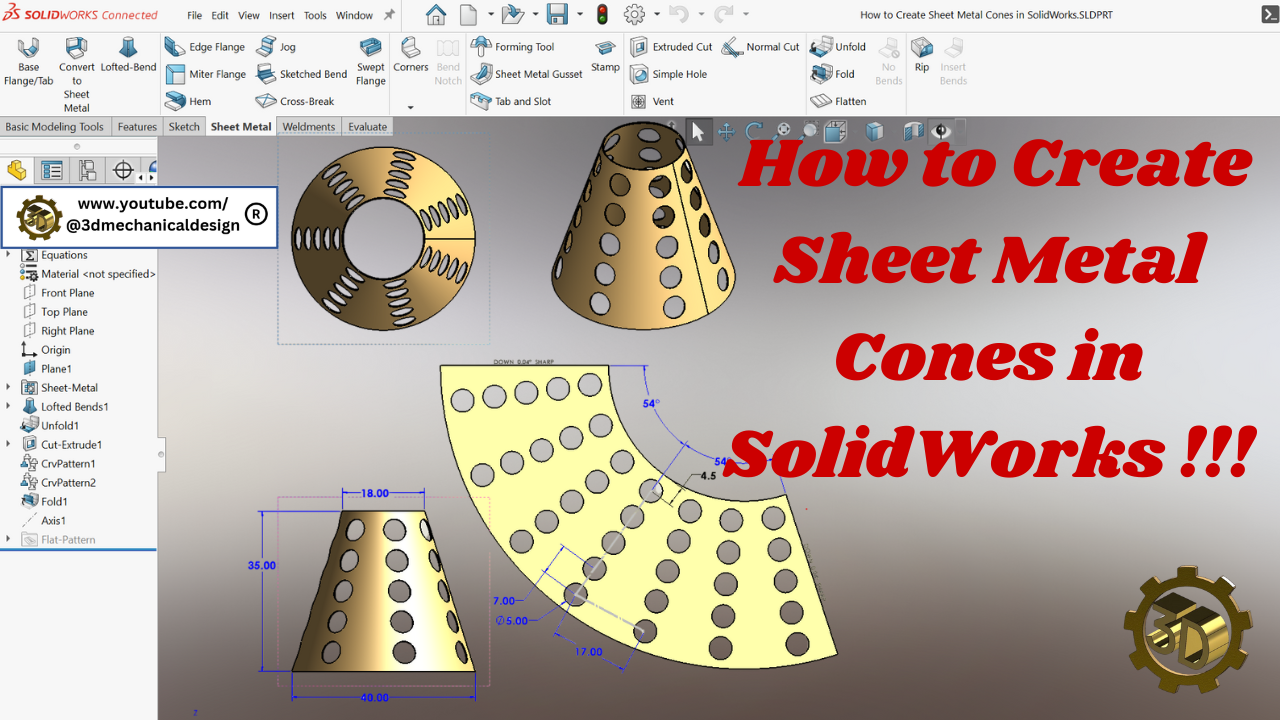The width and height of the screenshot is (1280, 720).
Task: Choose the Edge Flange tool
Action: [x=205, y=47]
